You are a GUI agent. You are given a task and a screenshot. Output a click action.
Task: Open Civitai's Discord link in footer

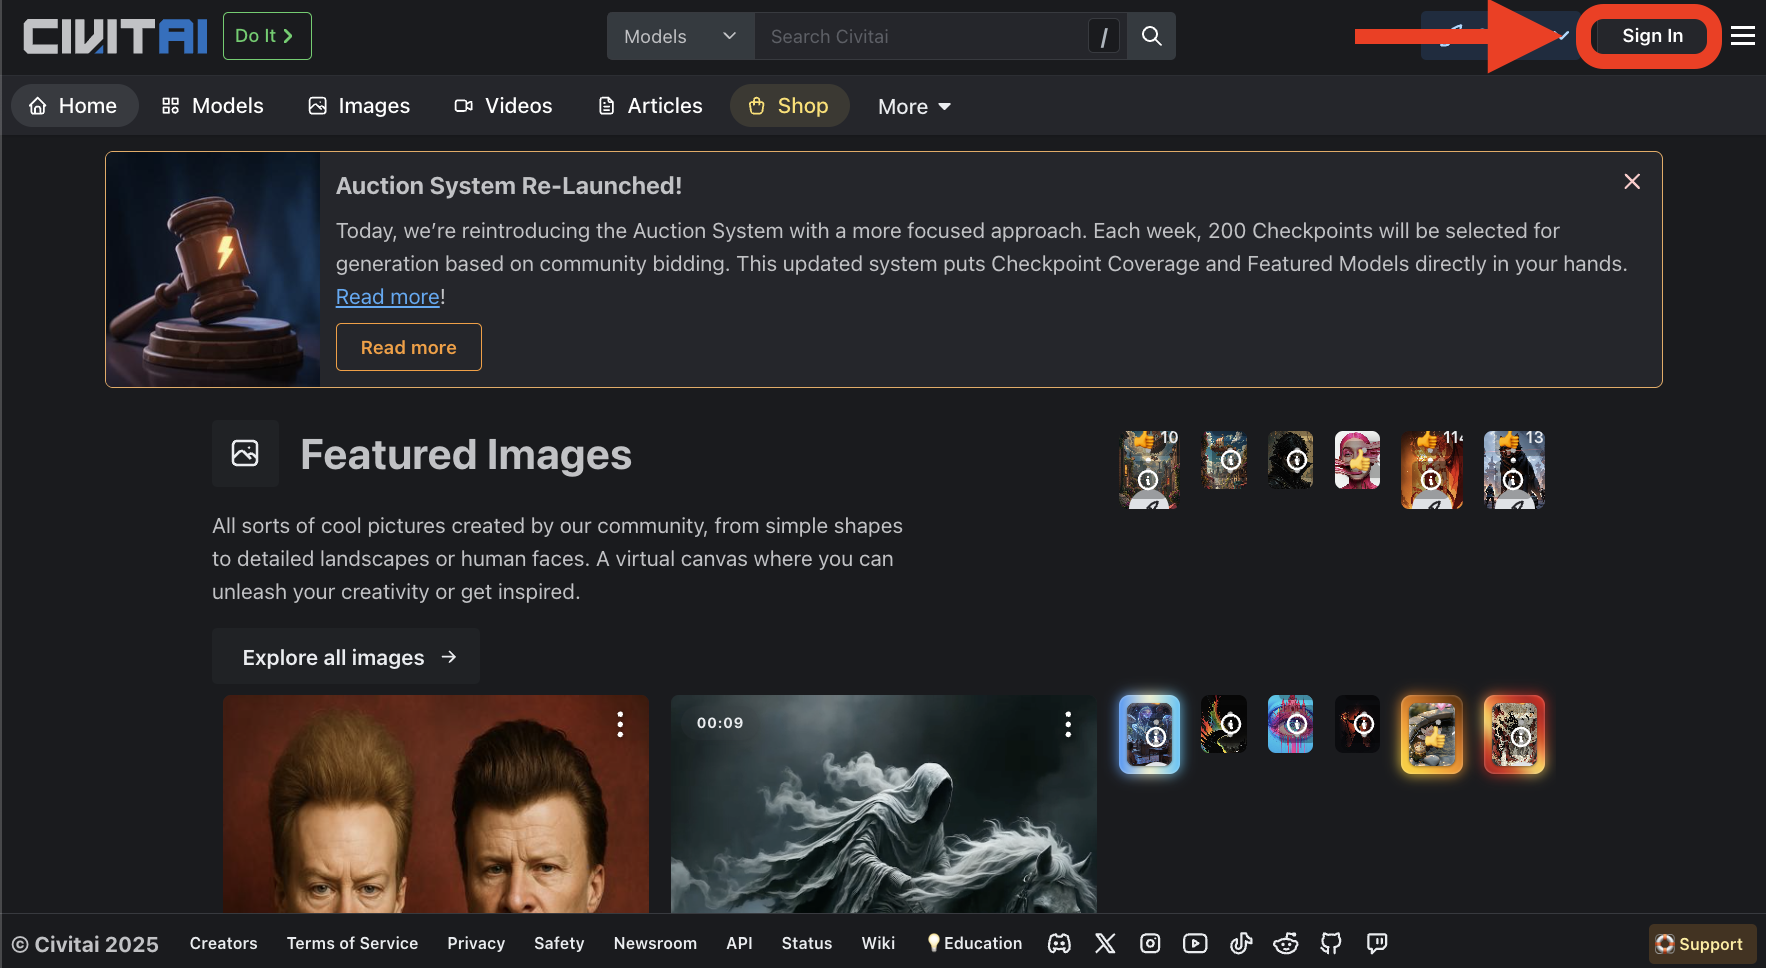tap(1059, 943)
